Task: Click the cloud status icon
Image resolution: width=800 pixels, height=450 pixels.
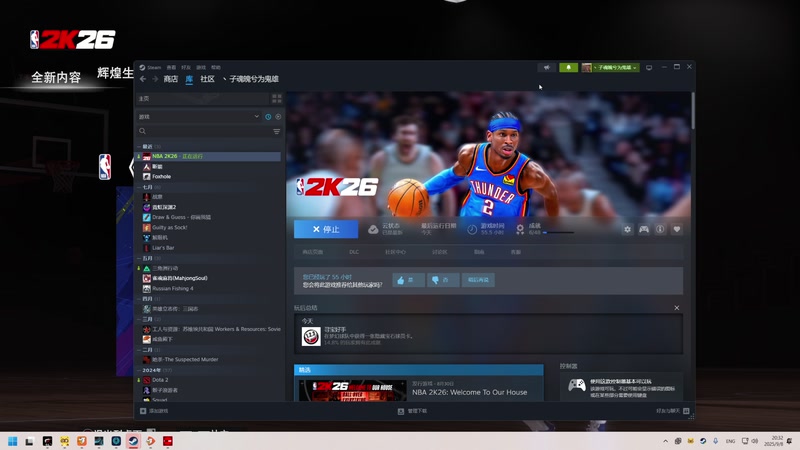Action: click(x=373, y=230)
